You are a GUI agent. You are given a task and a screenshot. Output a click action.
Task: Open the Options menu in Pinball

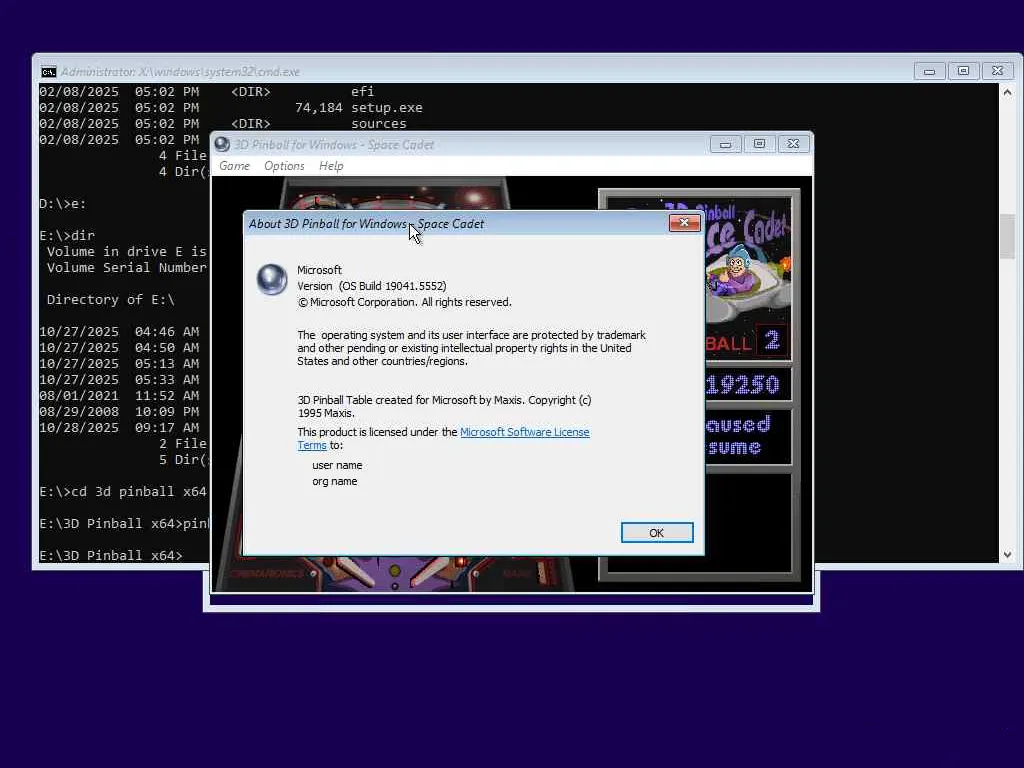pos(284,166)
